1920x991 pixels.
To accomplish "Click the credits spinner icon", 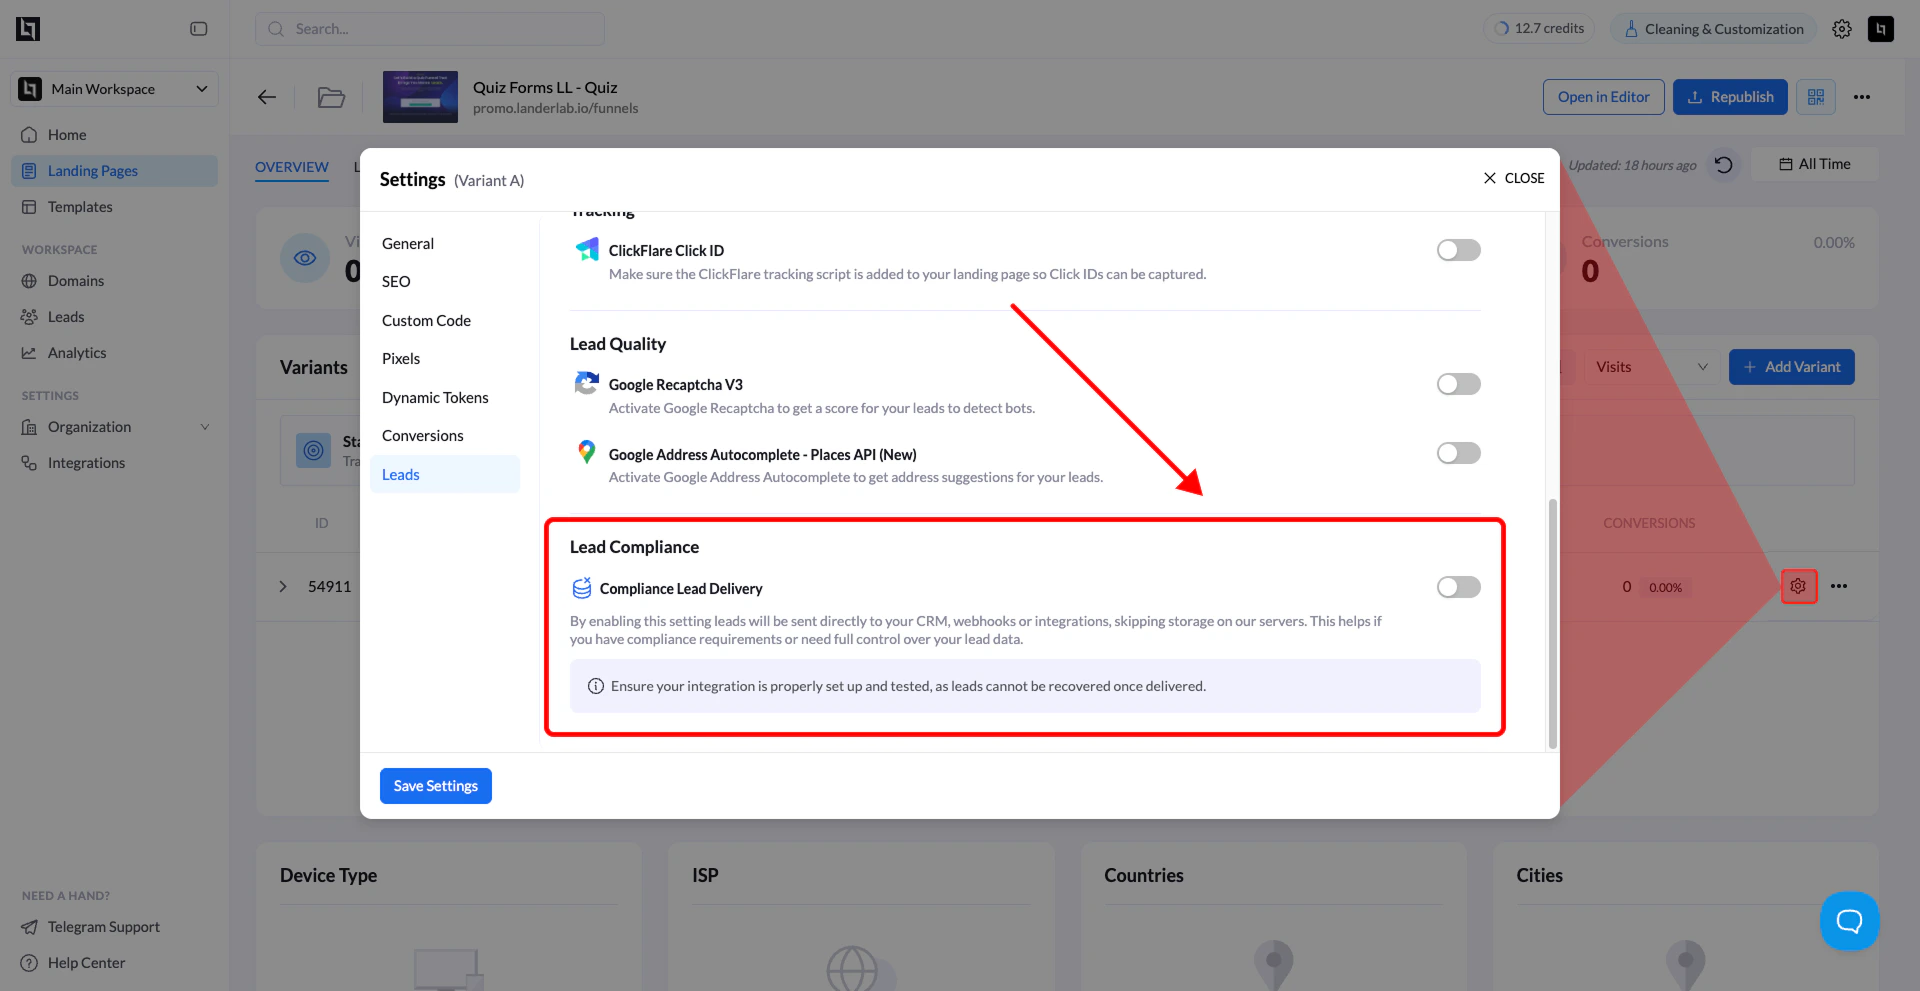I will tap(1501, 29).
